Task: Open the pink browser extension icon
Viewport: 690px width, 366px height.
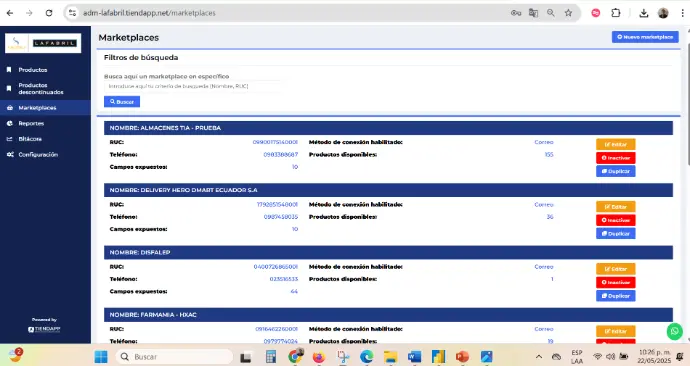Action: pyautogui.click(x=595, y=13)
